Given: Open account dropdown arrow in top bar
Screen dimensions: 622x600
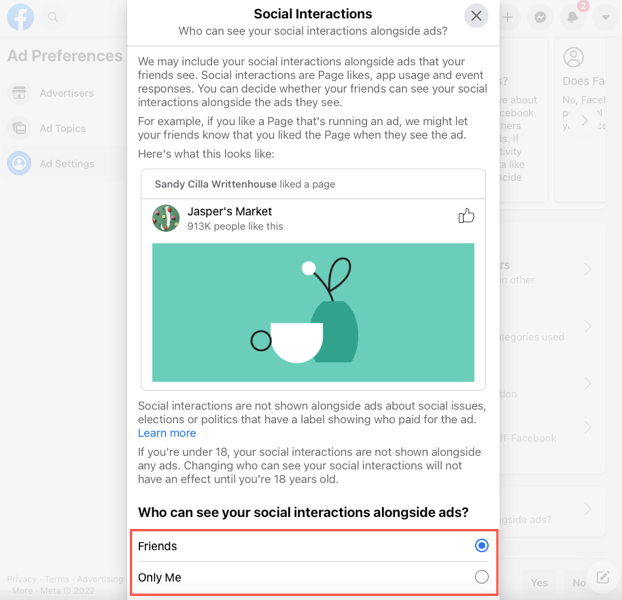Looking at the screenshot, I should (x=605, y=17).
